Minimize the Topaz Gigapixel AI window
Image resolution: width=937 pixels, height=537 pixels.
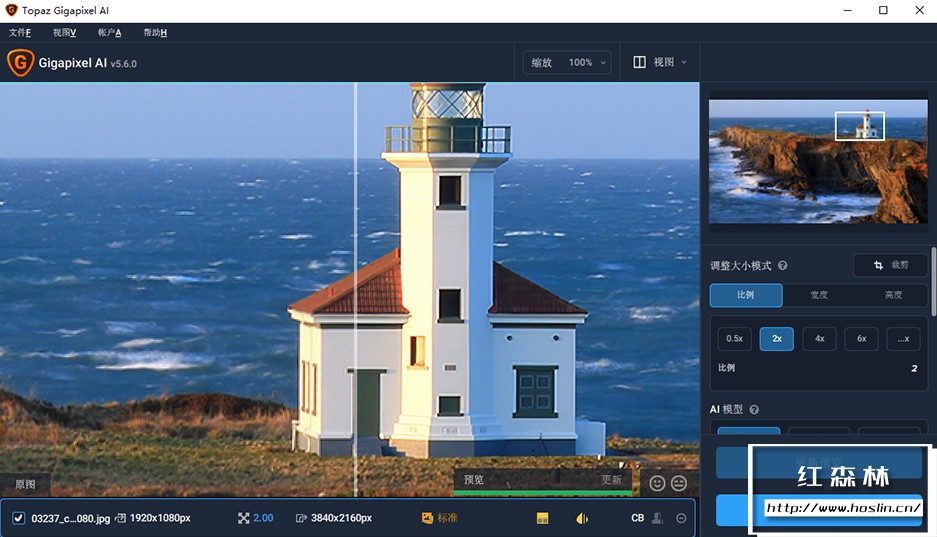pos(847,10)
